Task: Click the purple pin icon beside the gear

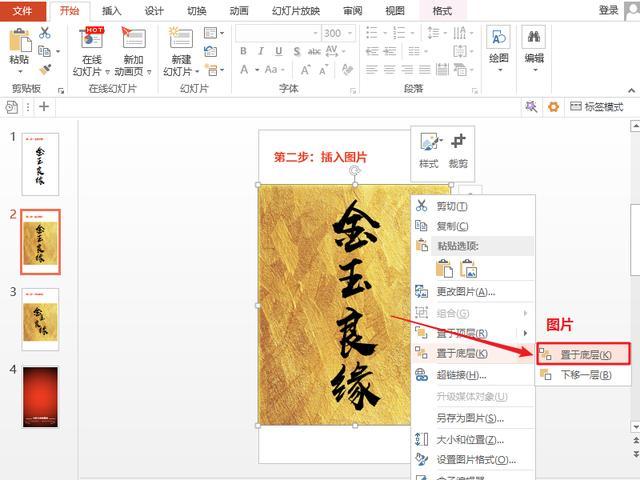Action: pyautogui.click(x=531, y=107)
